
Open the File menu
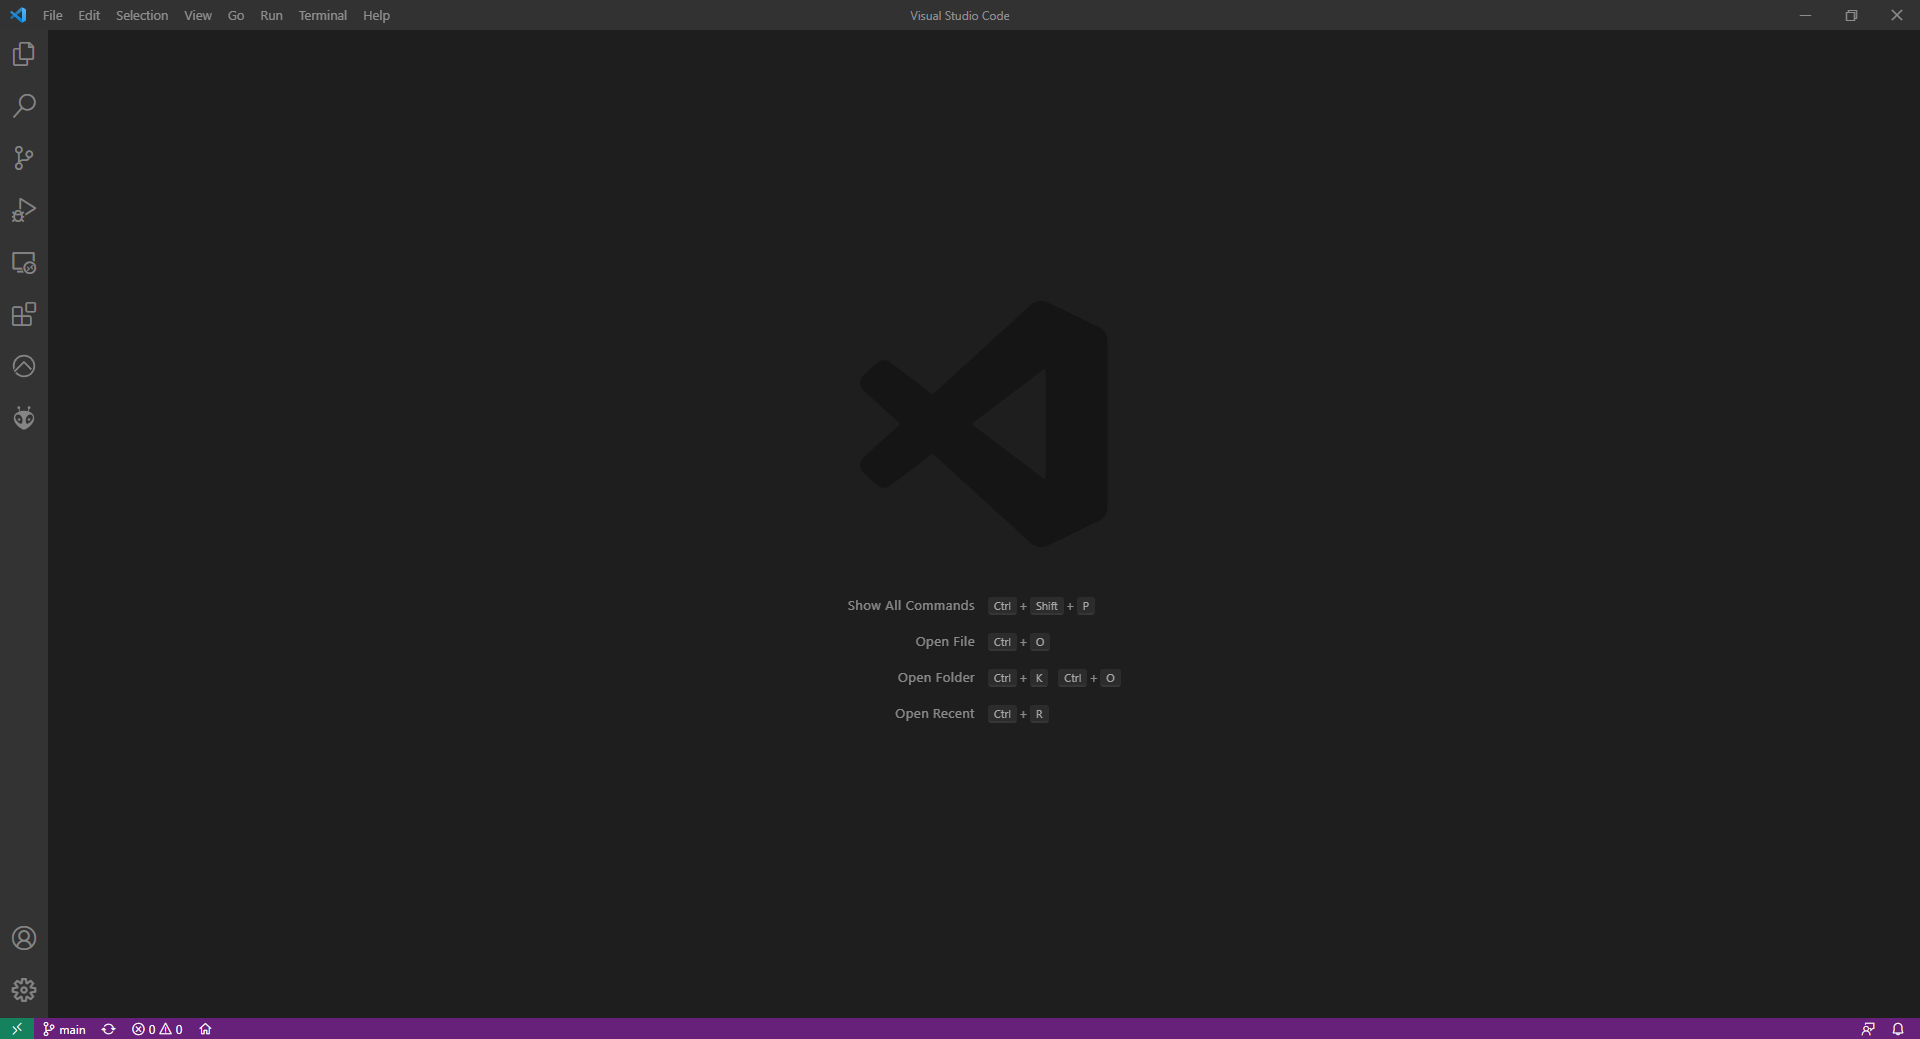[x=53, y=15]
